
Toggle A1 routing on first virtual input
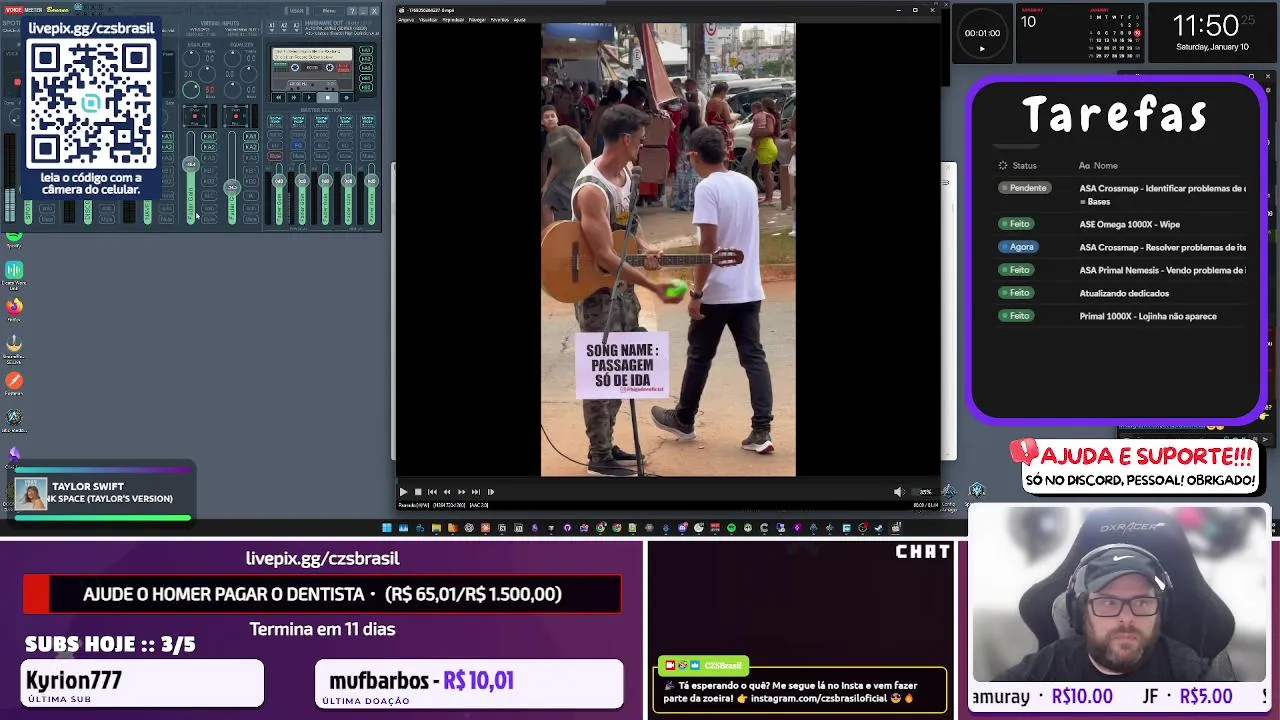pyautogui.click(x=209, y=137)
